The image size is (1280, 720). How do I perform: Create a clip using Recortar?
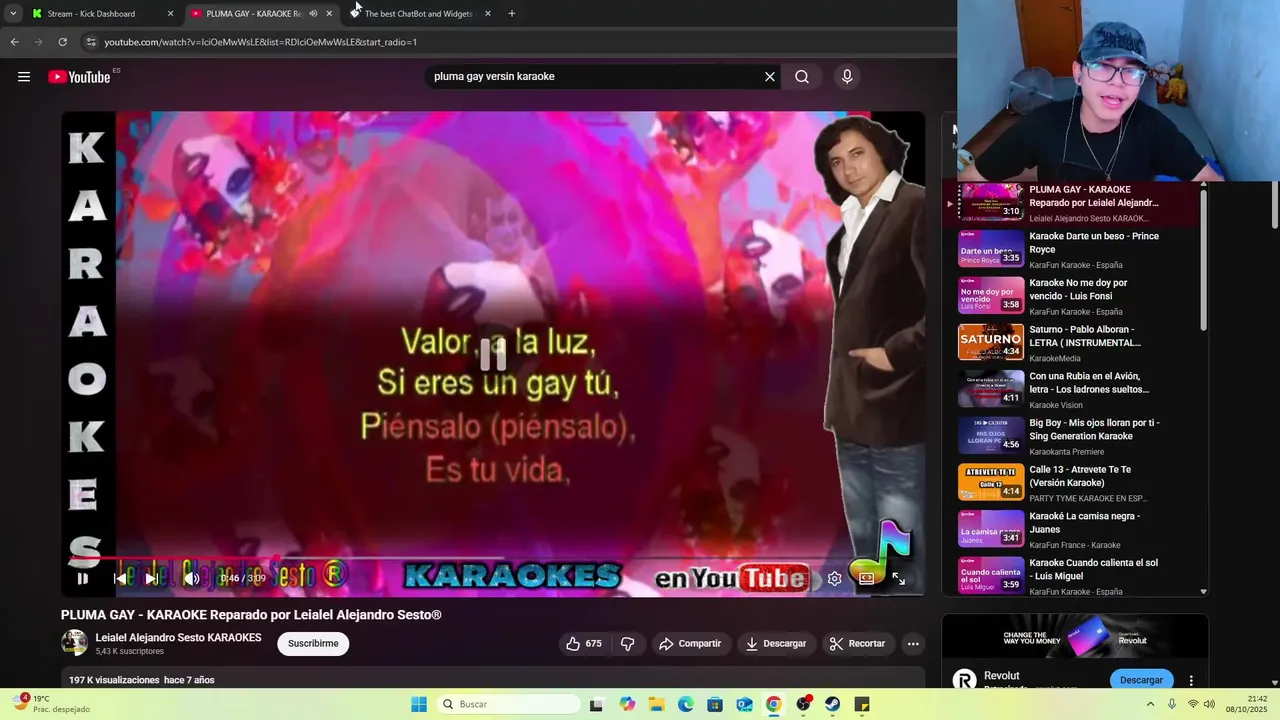858,644
